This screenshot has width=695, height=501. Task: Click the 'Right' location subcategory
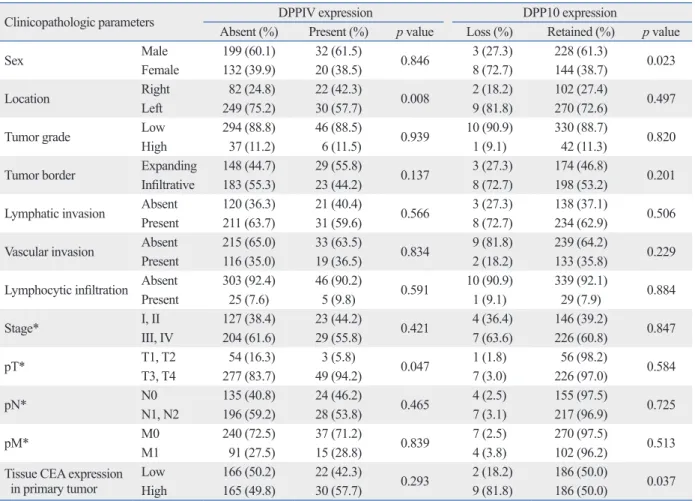click(x=155, y=89)
